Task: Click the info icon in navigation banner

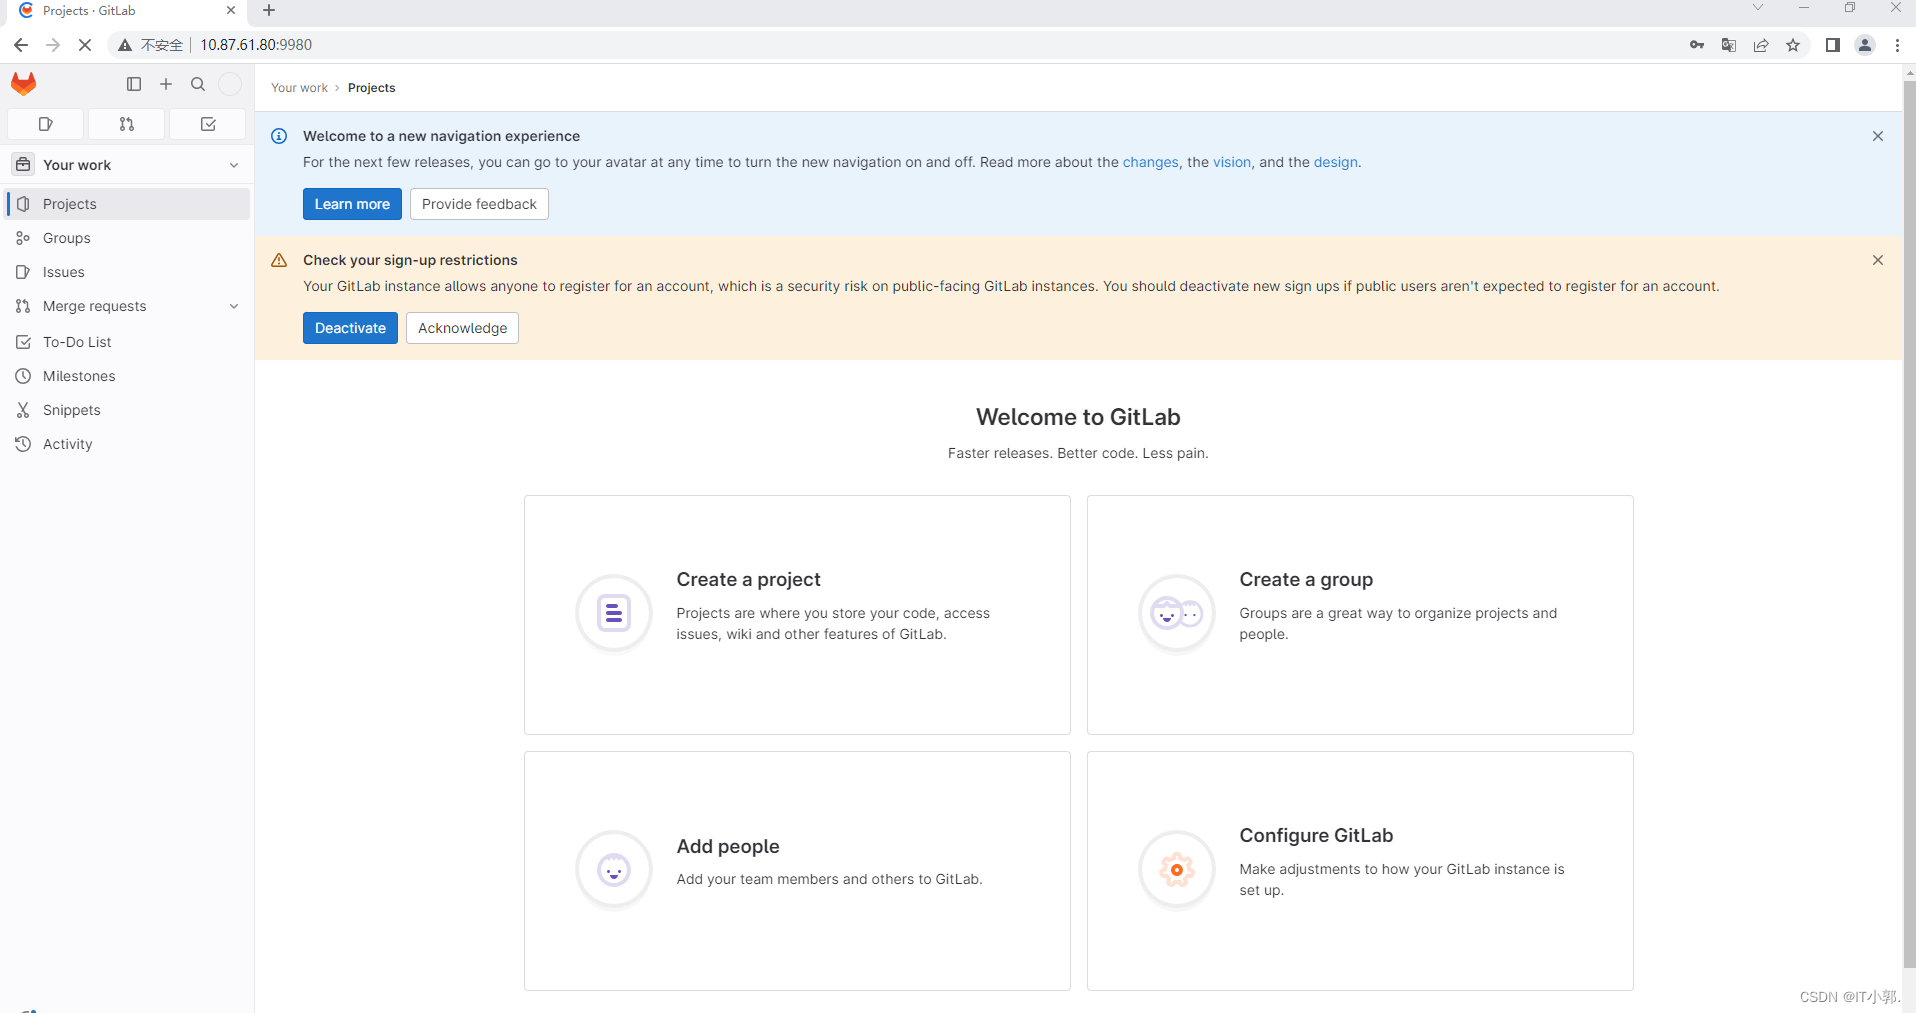Action: [x=279, y=136]
